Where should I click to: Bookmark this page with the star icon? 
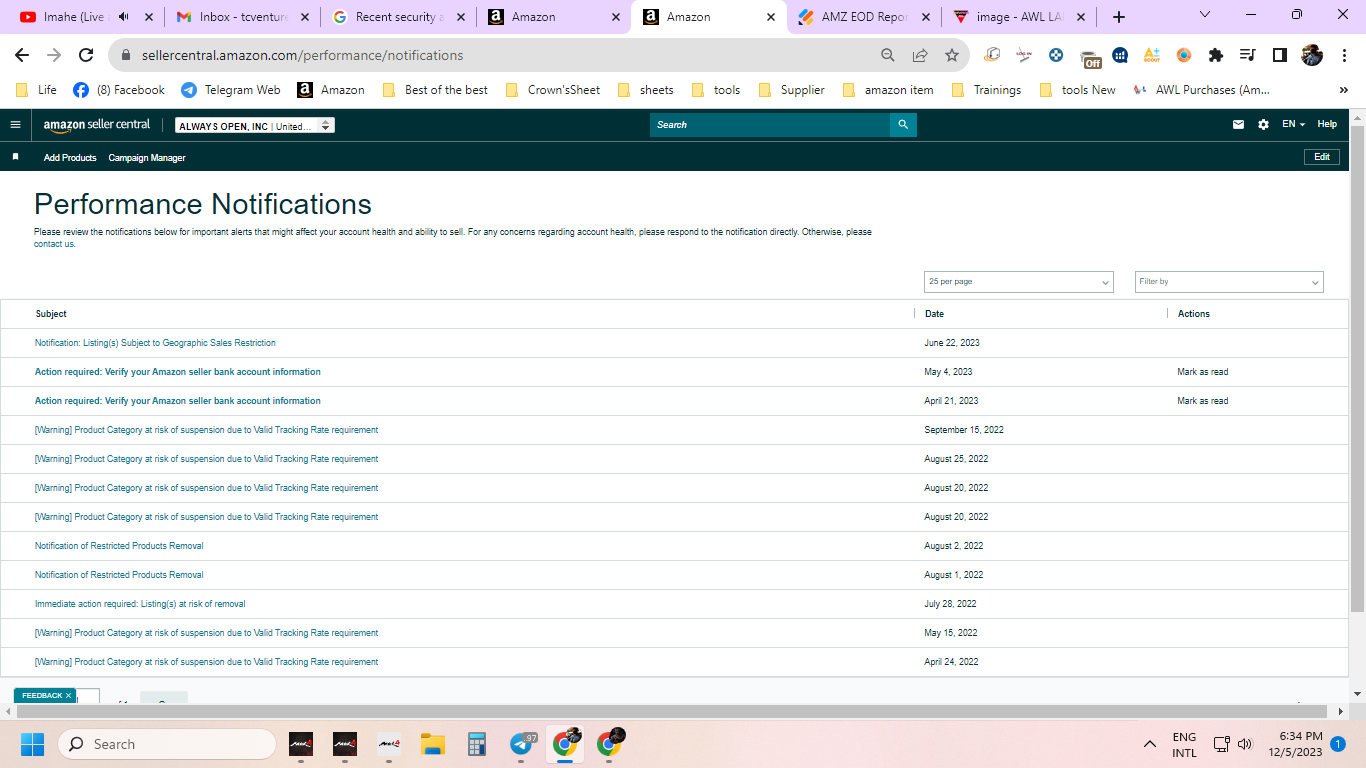click(952, 55)
